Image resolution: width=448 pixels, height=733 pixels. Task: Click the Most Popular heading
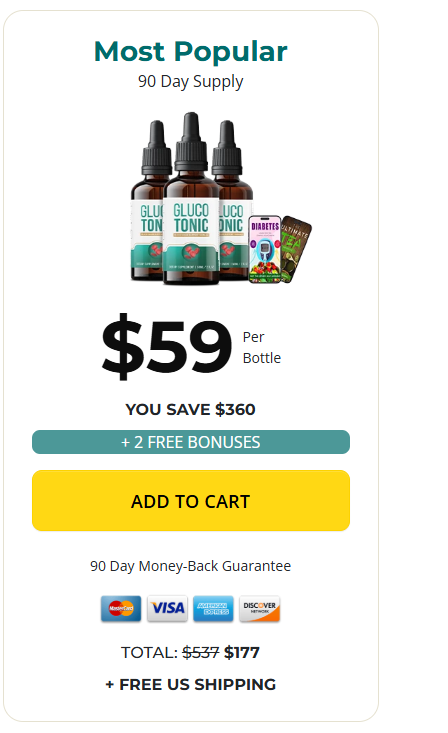[191, 51]
